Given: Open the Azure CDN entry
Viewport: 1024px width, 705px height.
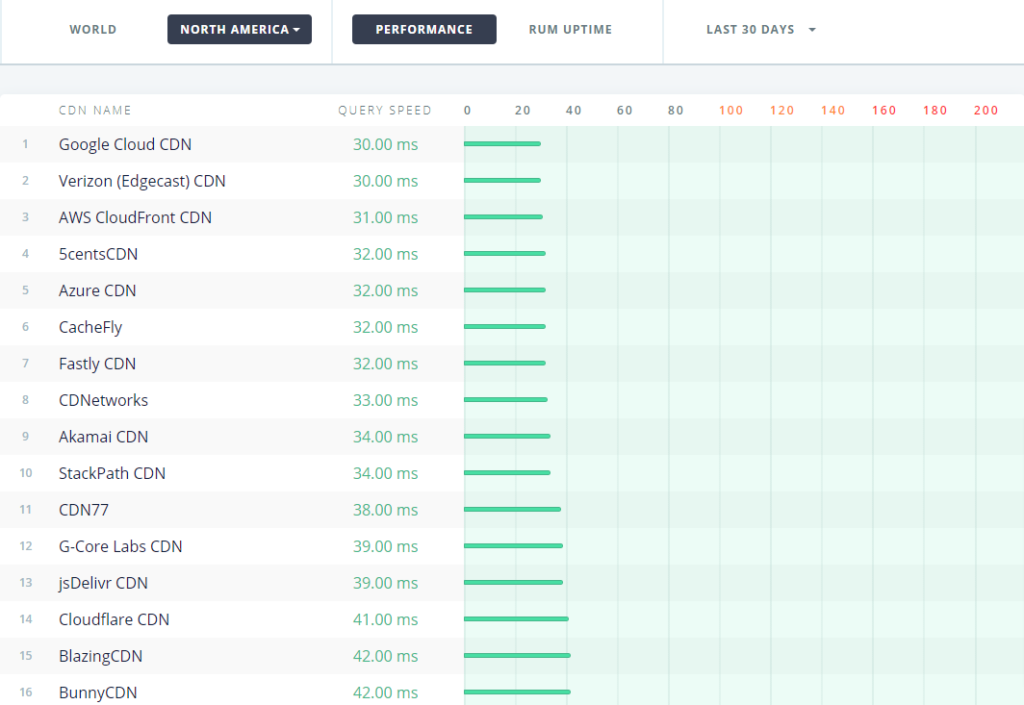Looking at the screenshot, I should click(97, 290).
